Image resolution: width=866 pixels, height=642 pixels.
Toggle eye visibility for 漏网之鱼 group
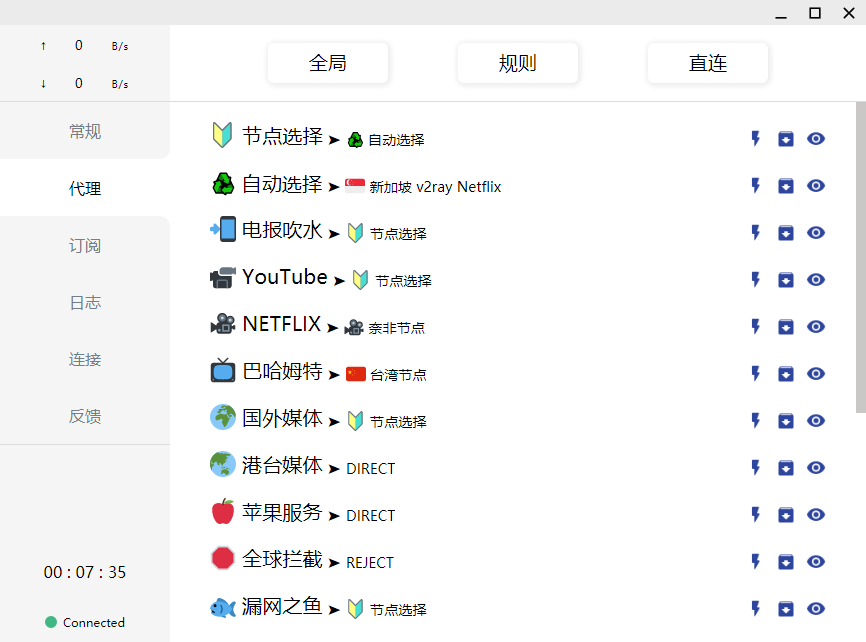816,608
